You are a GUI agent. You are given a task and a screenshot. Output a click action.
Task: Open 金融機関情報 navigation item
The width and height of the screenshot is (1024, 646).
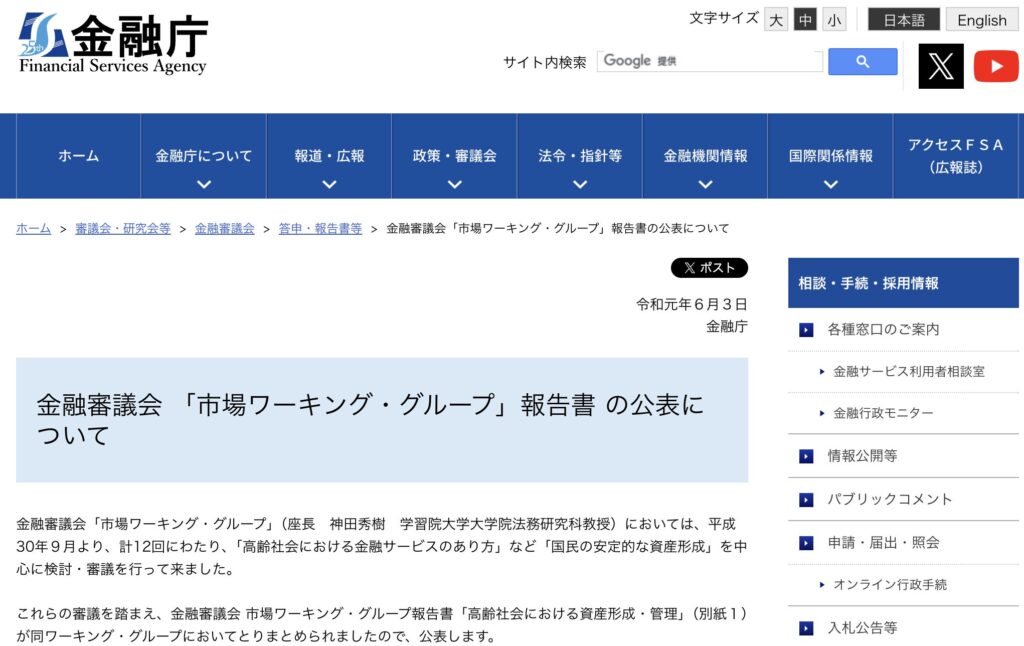pyautogui.click(x=705, y=156)
